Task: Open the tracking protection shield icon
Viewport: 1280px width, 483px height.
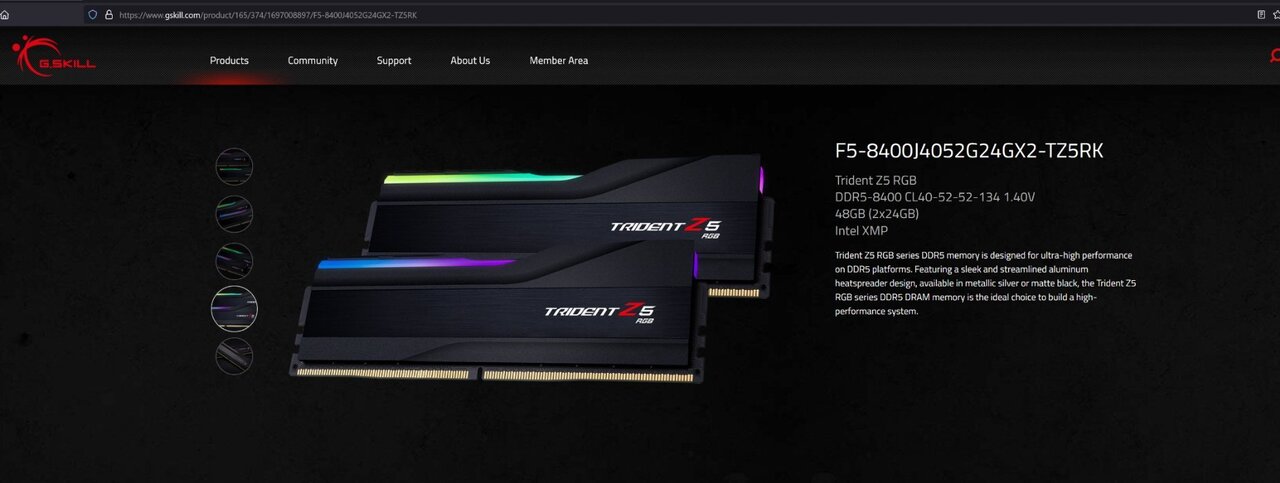Action: (93, 15)
